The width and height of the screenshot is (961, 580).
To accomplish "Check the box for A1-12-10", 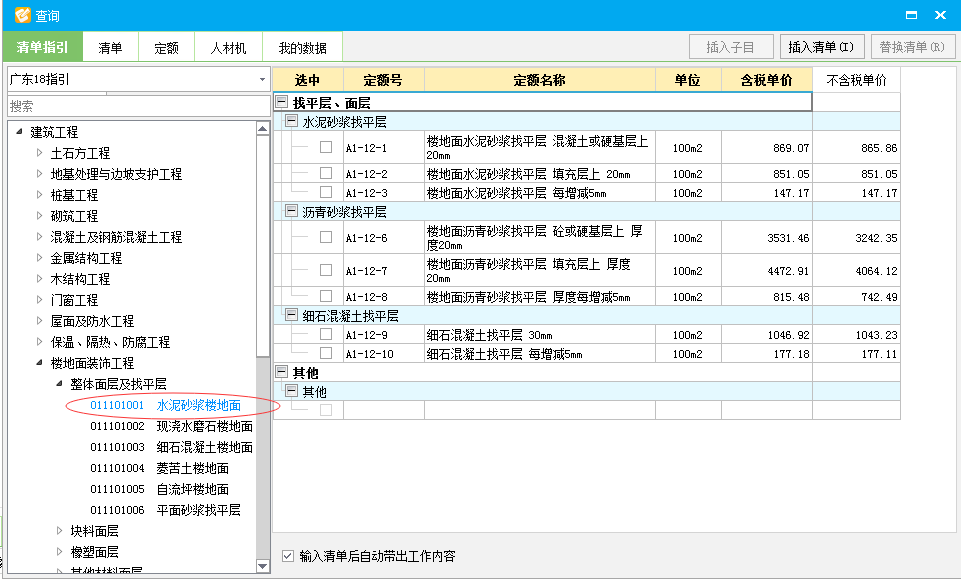I will (x=326, y=353).
